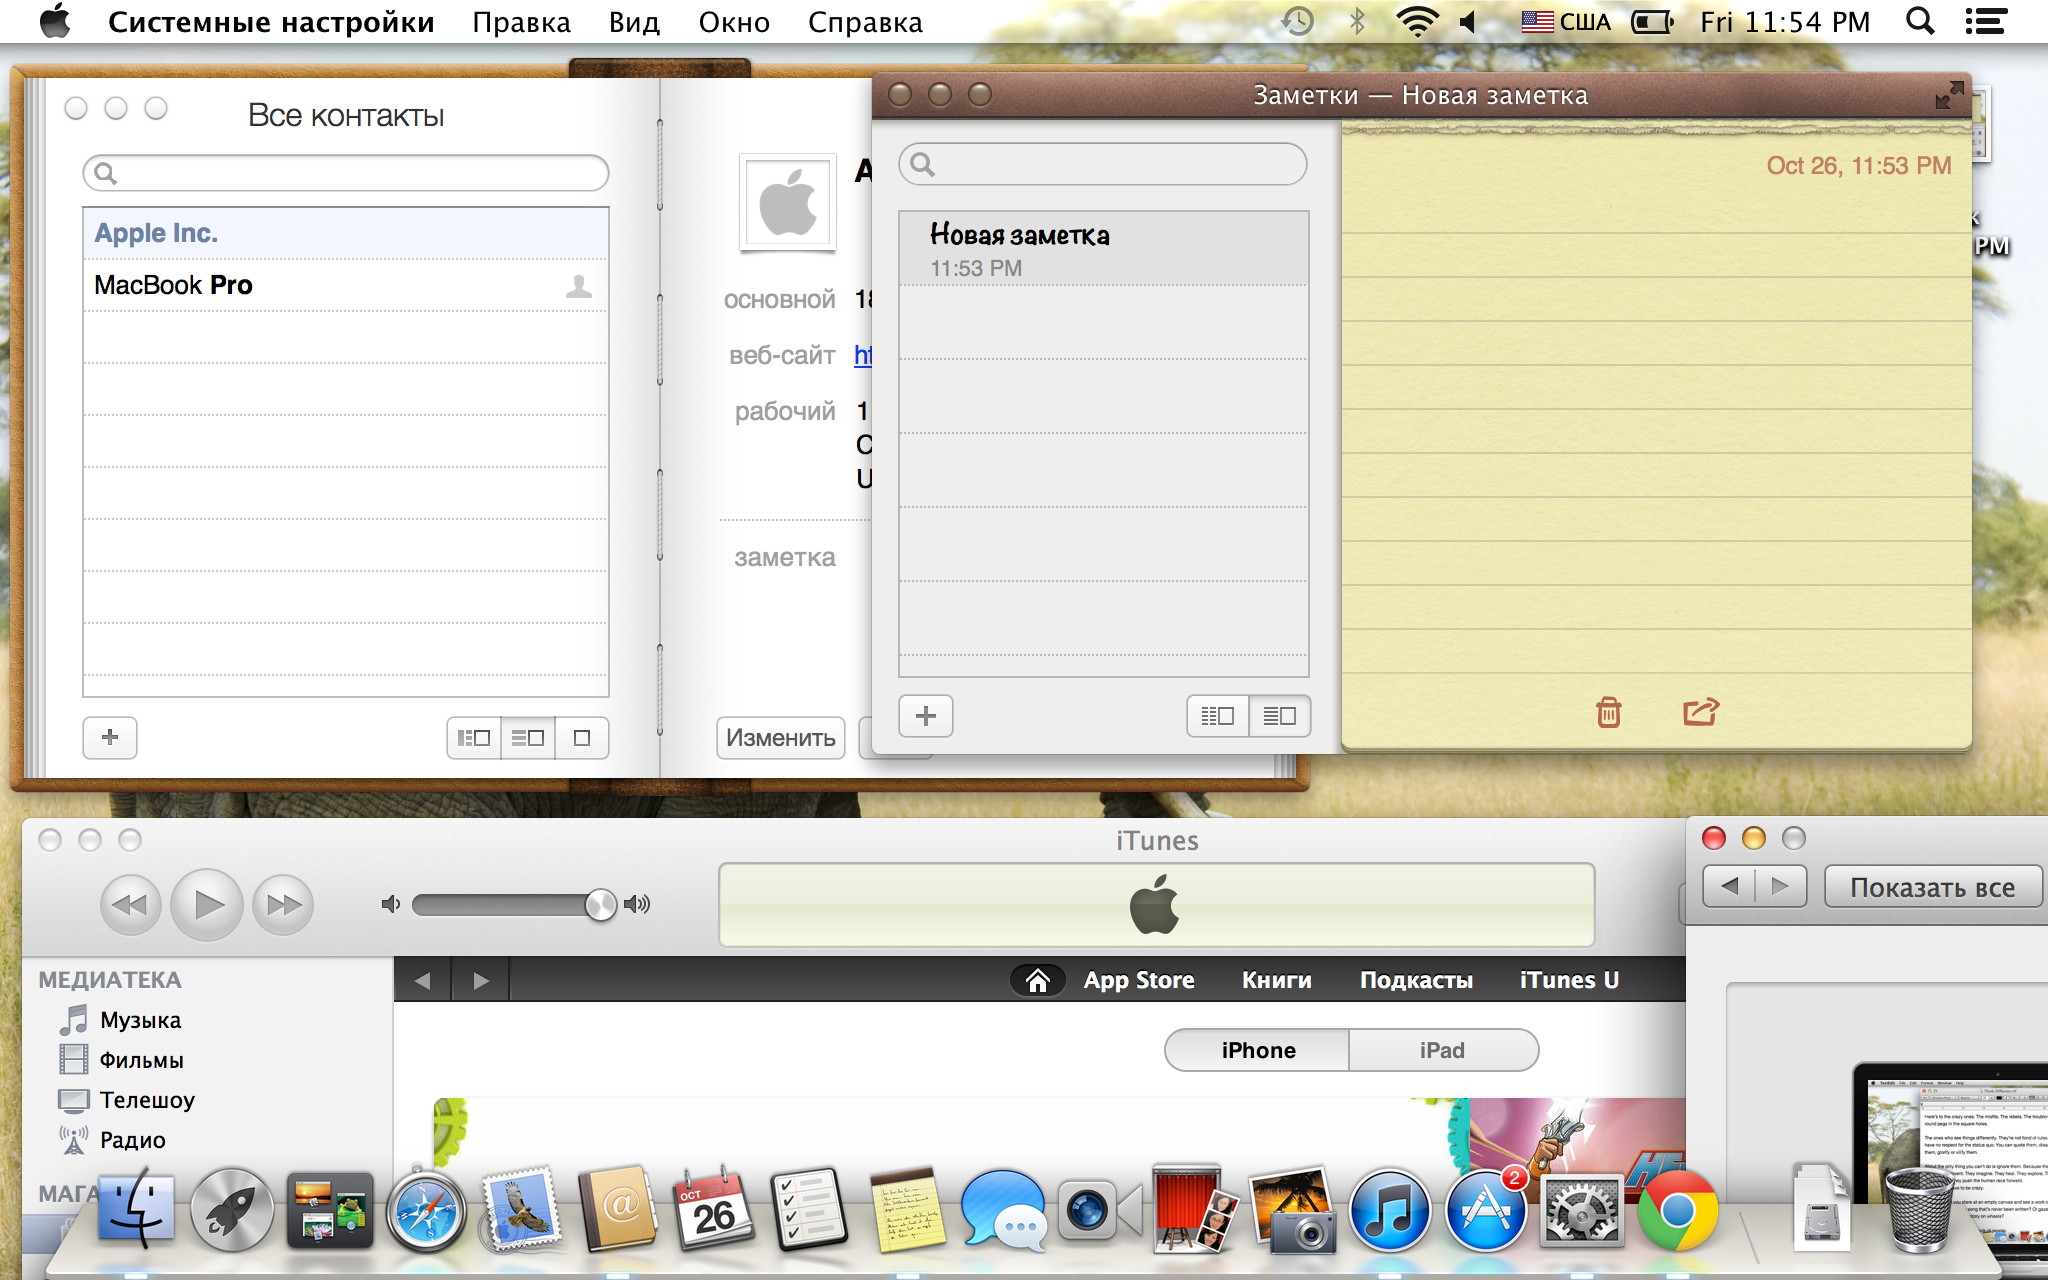2048x1280 pixels.
Task: Open yellow Notes icon in Dock
Action: tap(906, 1210)
